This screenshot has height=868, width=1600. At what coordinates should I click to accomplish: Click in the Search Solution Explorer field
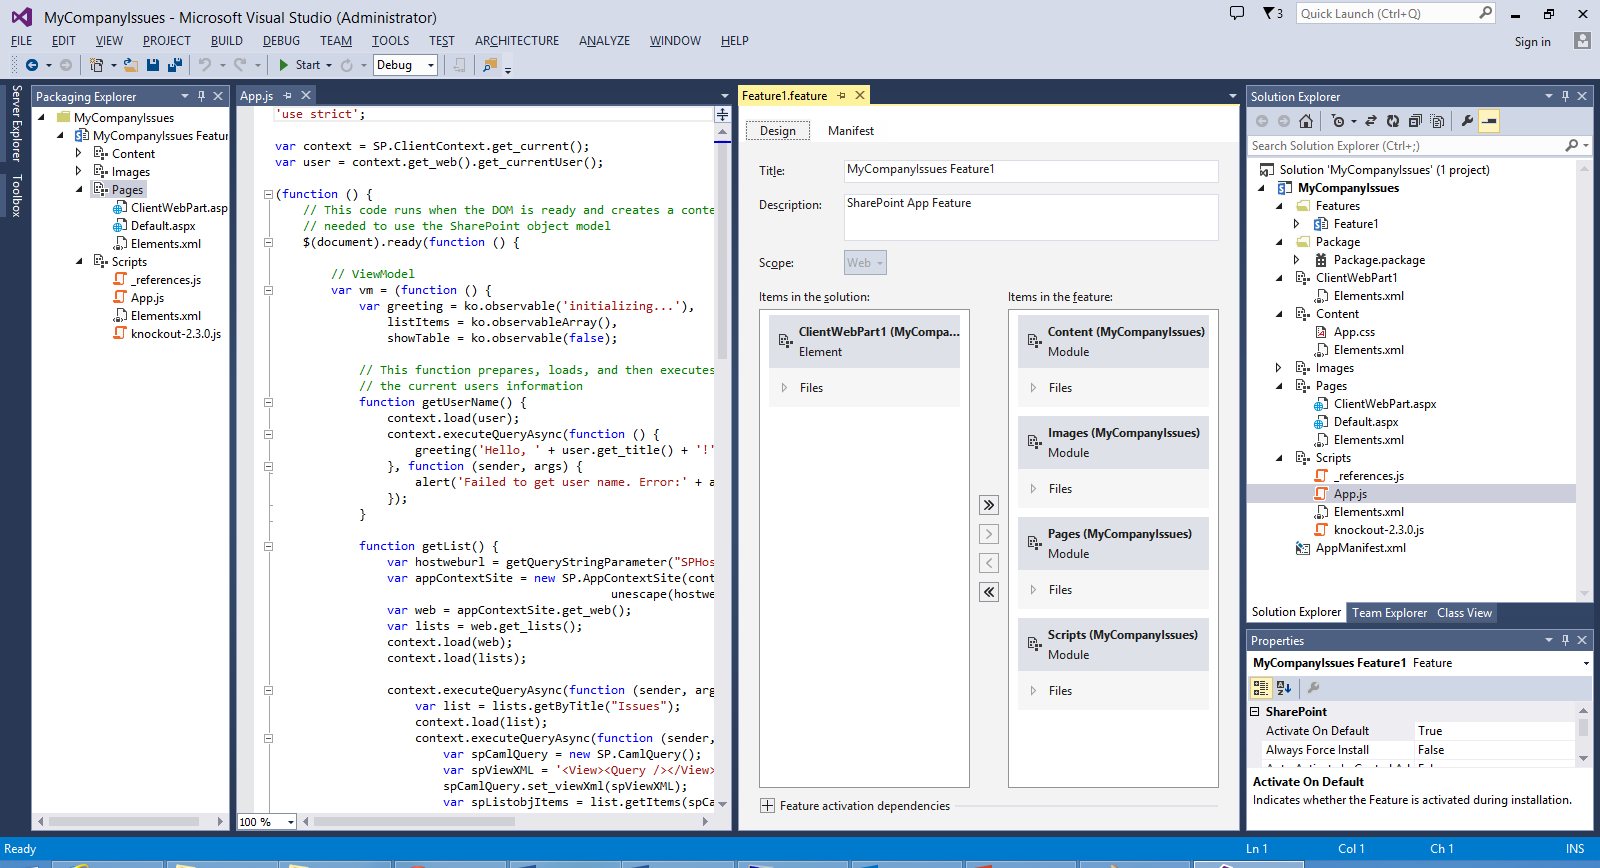(1405, 146)
